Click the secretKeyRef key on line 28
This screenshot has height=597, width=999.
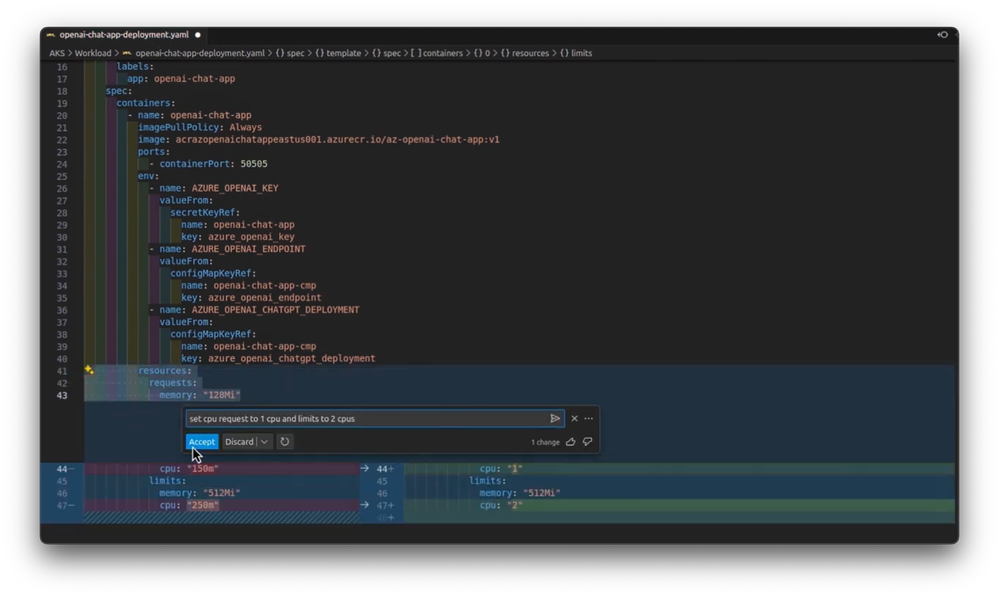[205, 213]
